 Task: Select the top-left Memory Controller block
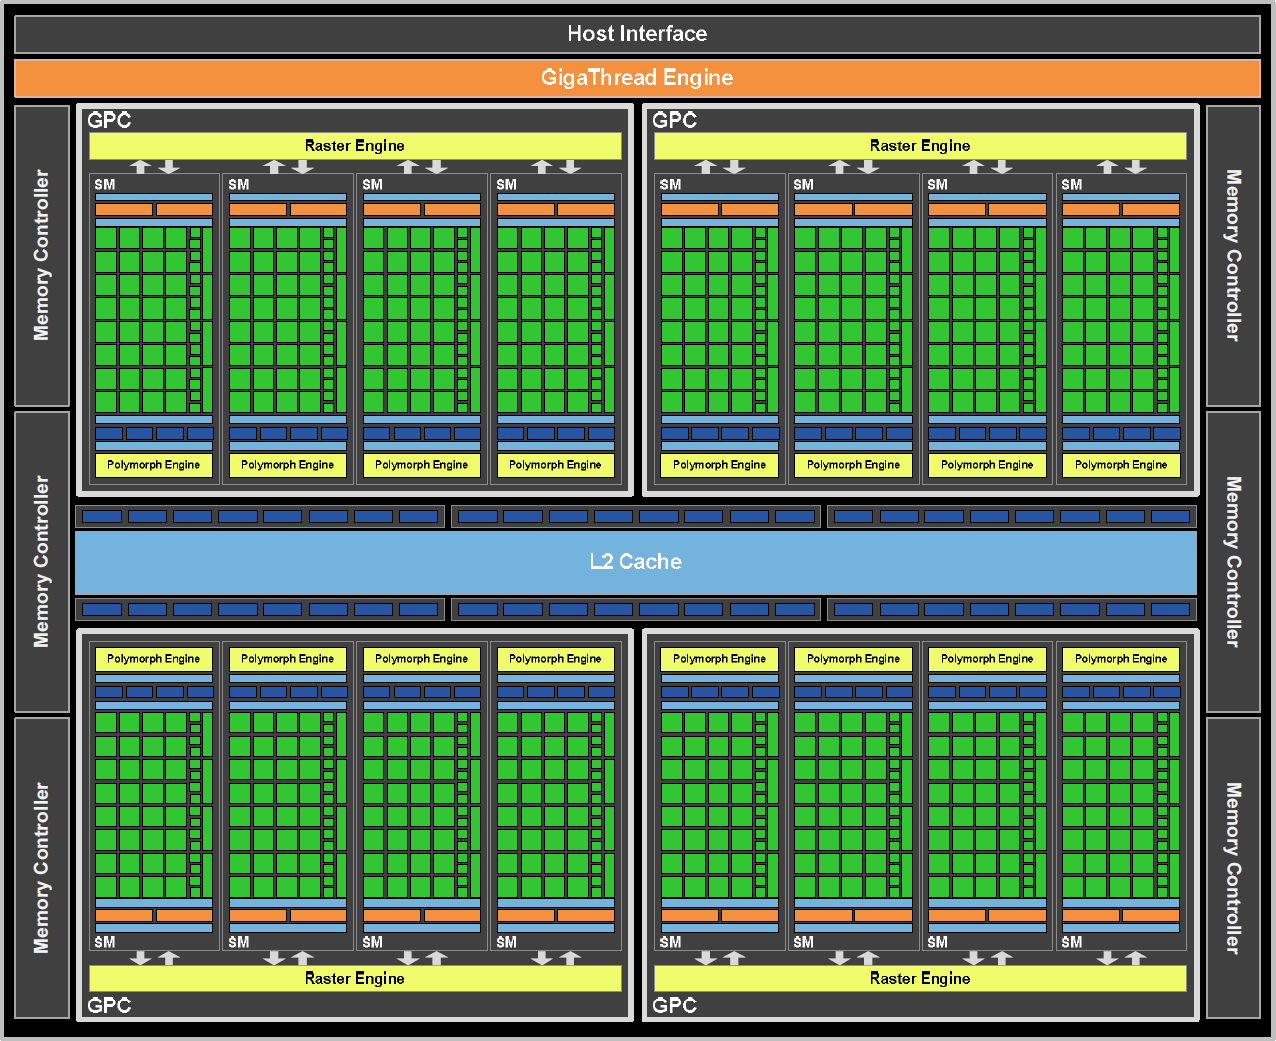(42, 256)
